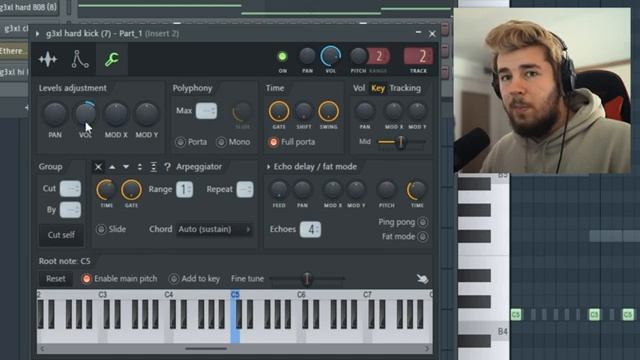640x360 pixels.
Task: Select arpeggiator up-down bounce icon
Action: 140,167
